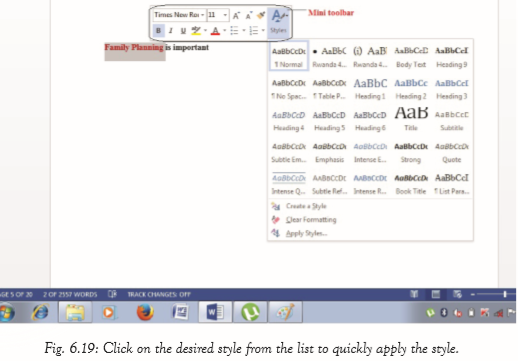Click the selected Family Planning text
Image resolution: width=518 pixels, height=361 pixels.
point(134,47)
